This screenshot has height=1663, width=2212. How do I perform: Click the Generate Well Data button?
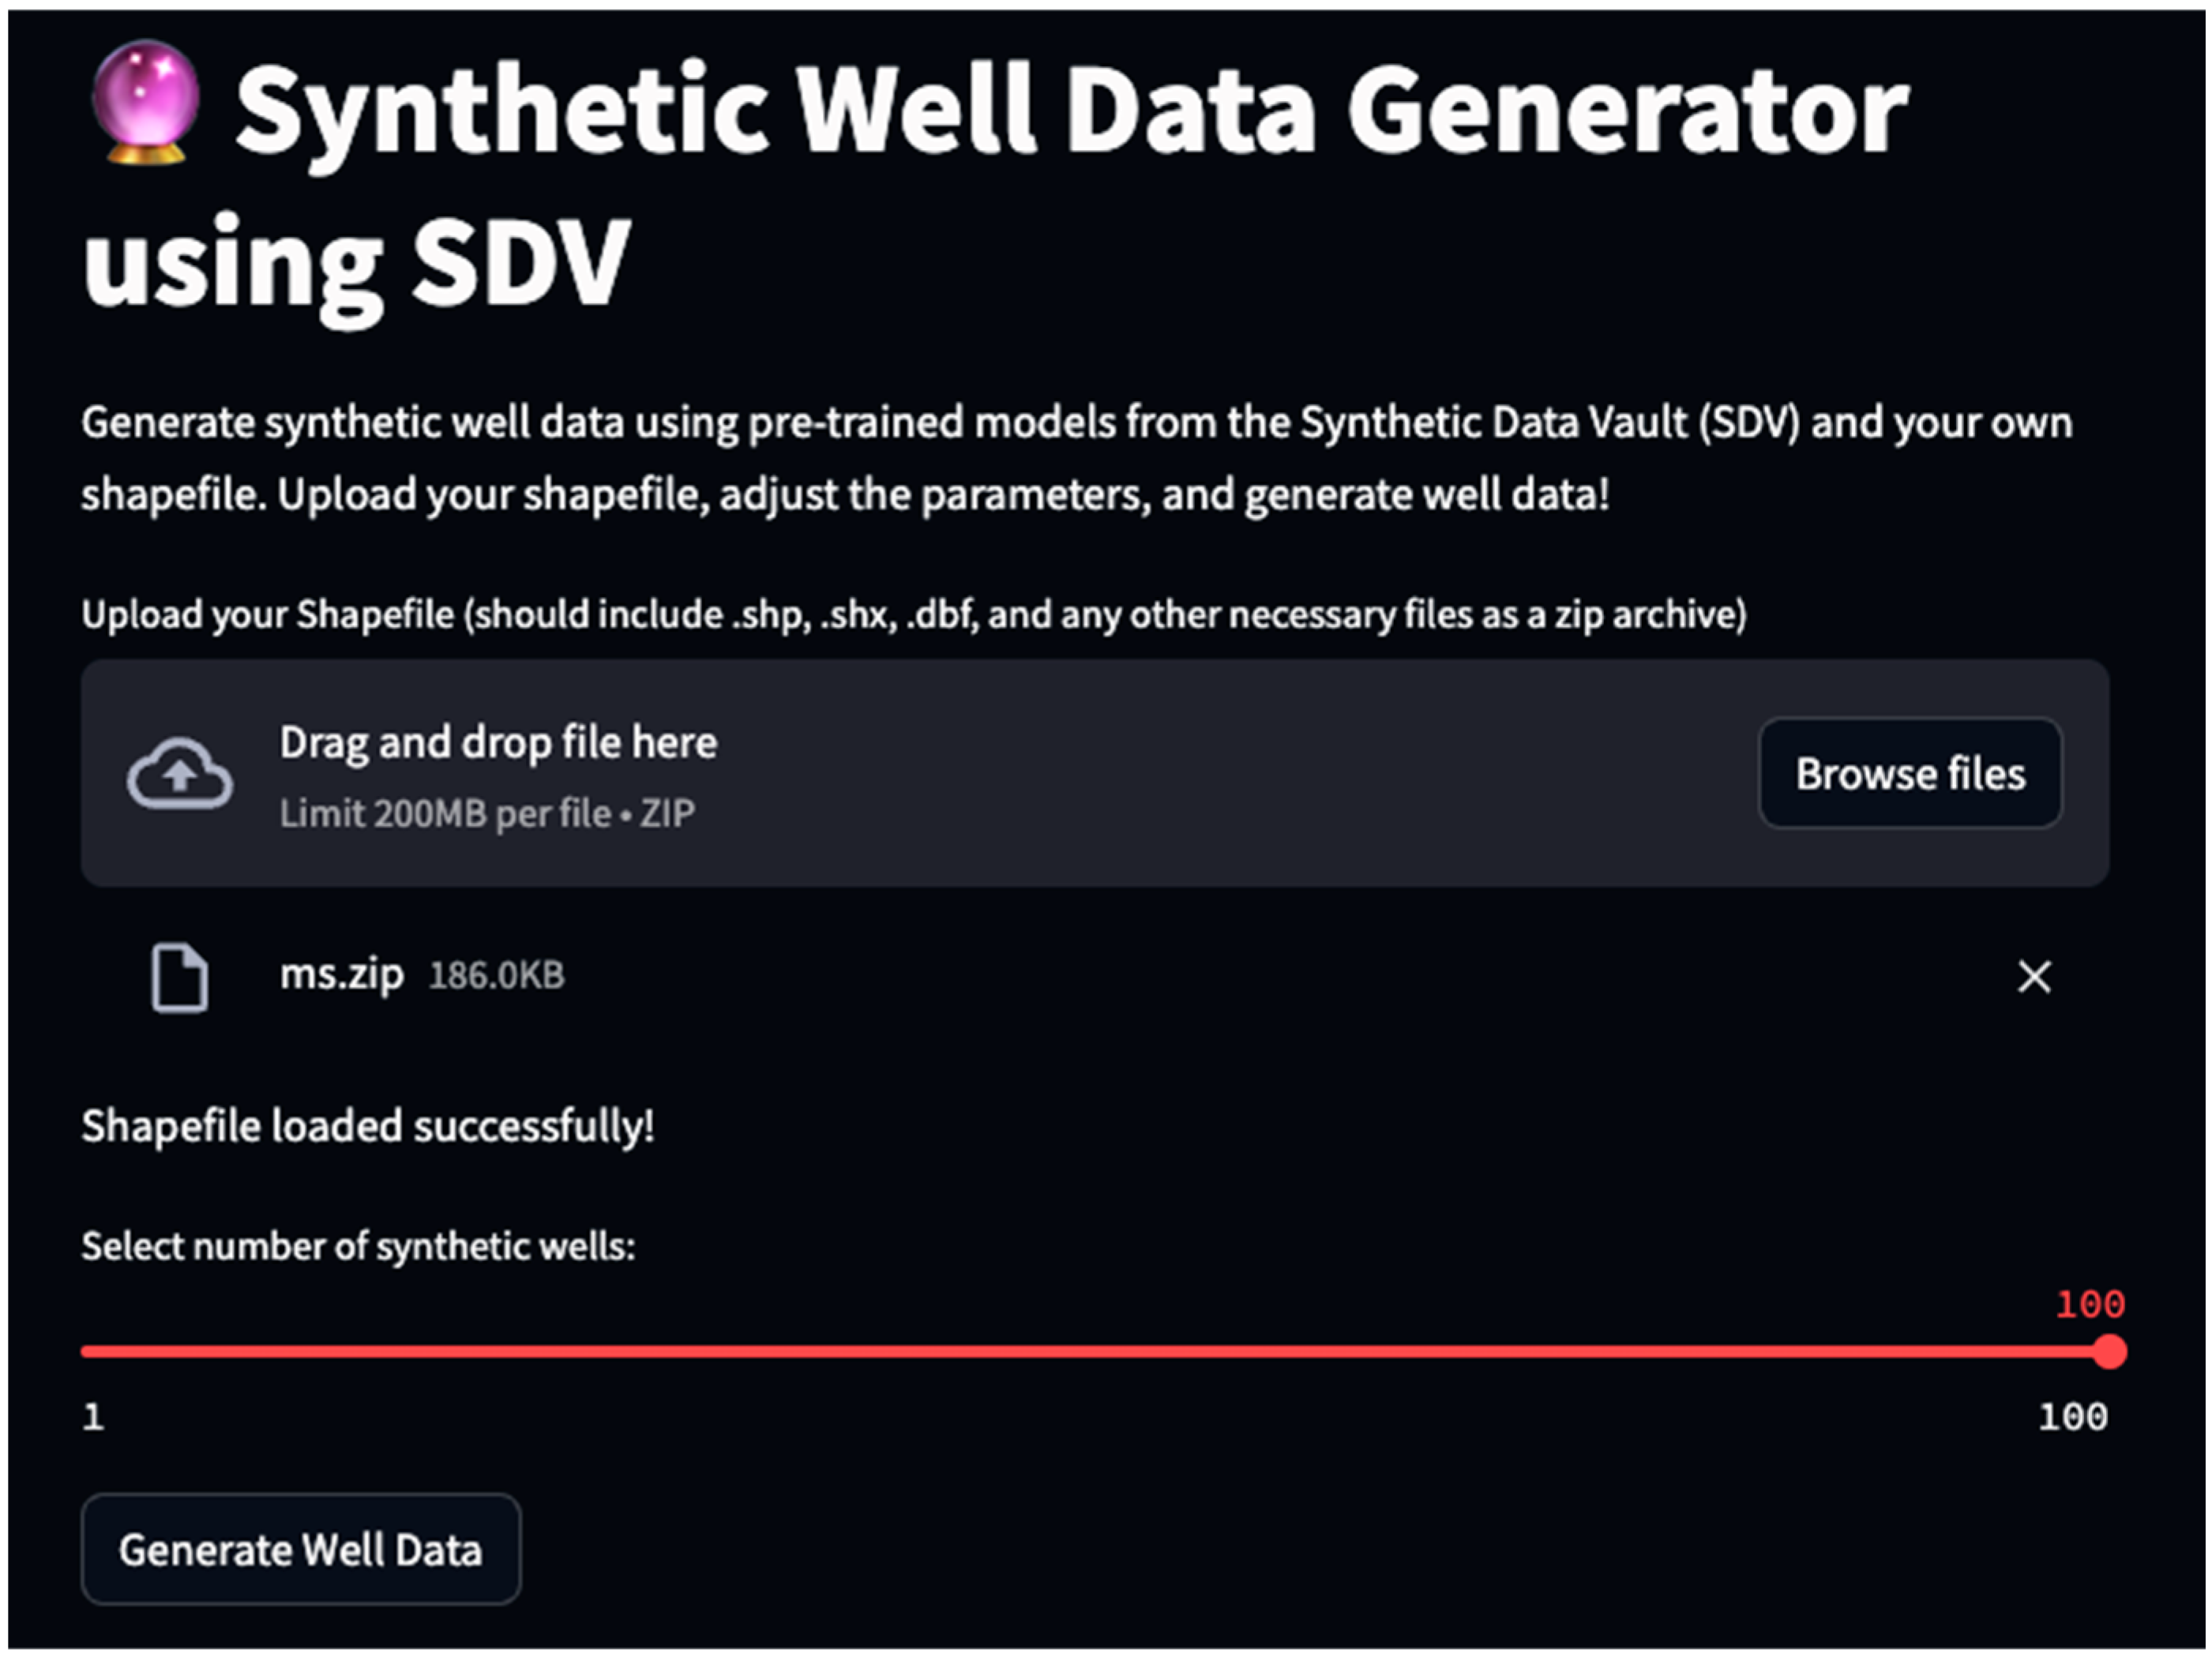tap(301, 1549)
